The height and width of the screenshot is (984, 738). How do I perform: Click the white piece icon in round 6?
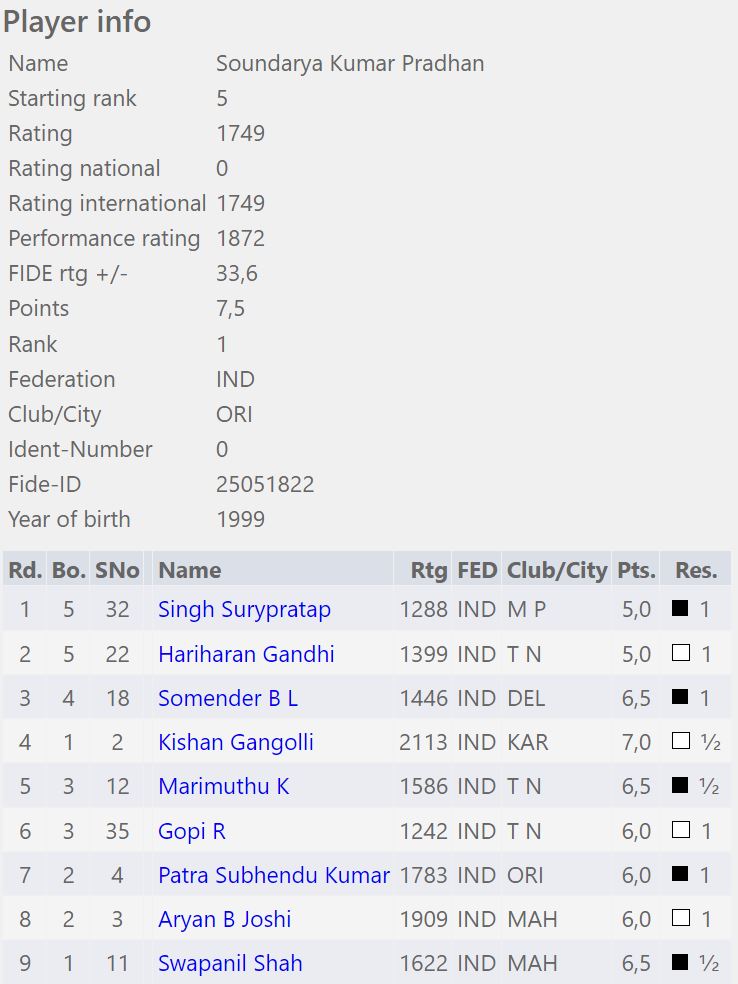pos(681,830)
